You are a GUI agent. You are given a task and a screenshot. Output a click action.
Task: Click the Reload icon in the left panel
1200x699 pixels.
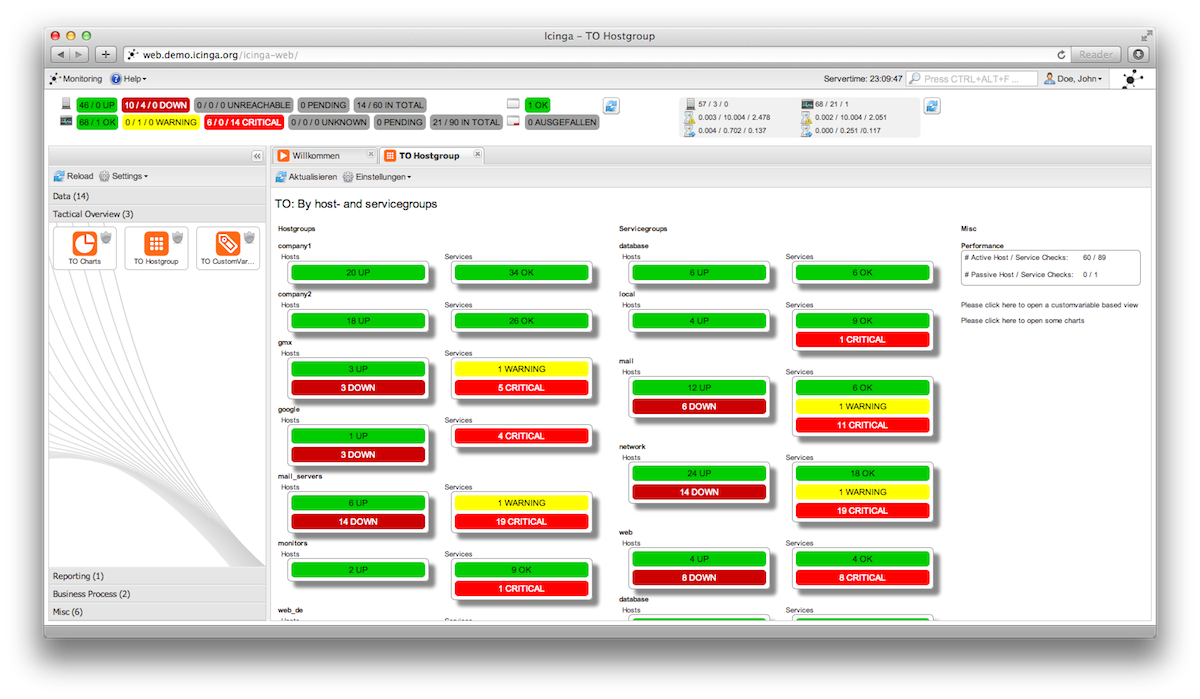[59, 176]
